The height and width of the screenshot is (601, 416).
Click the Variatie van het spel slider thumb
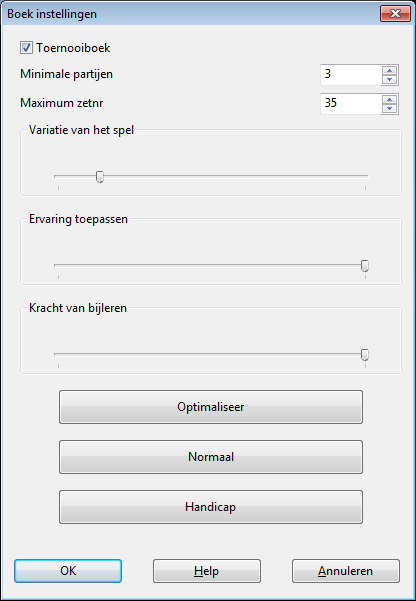click(100, 177)
